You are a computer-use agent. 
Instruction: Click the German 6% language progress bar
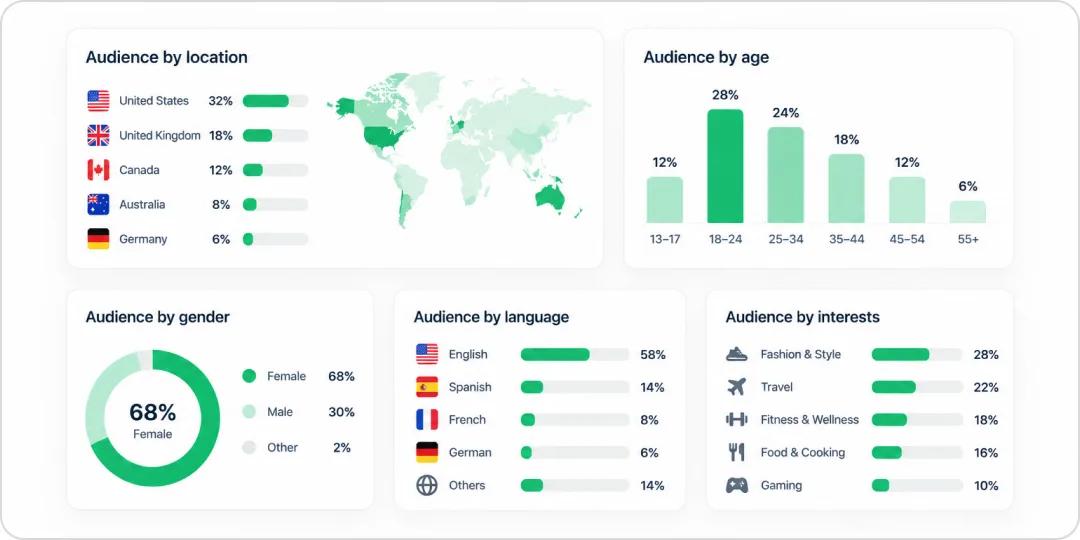[x=575, y=453]
